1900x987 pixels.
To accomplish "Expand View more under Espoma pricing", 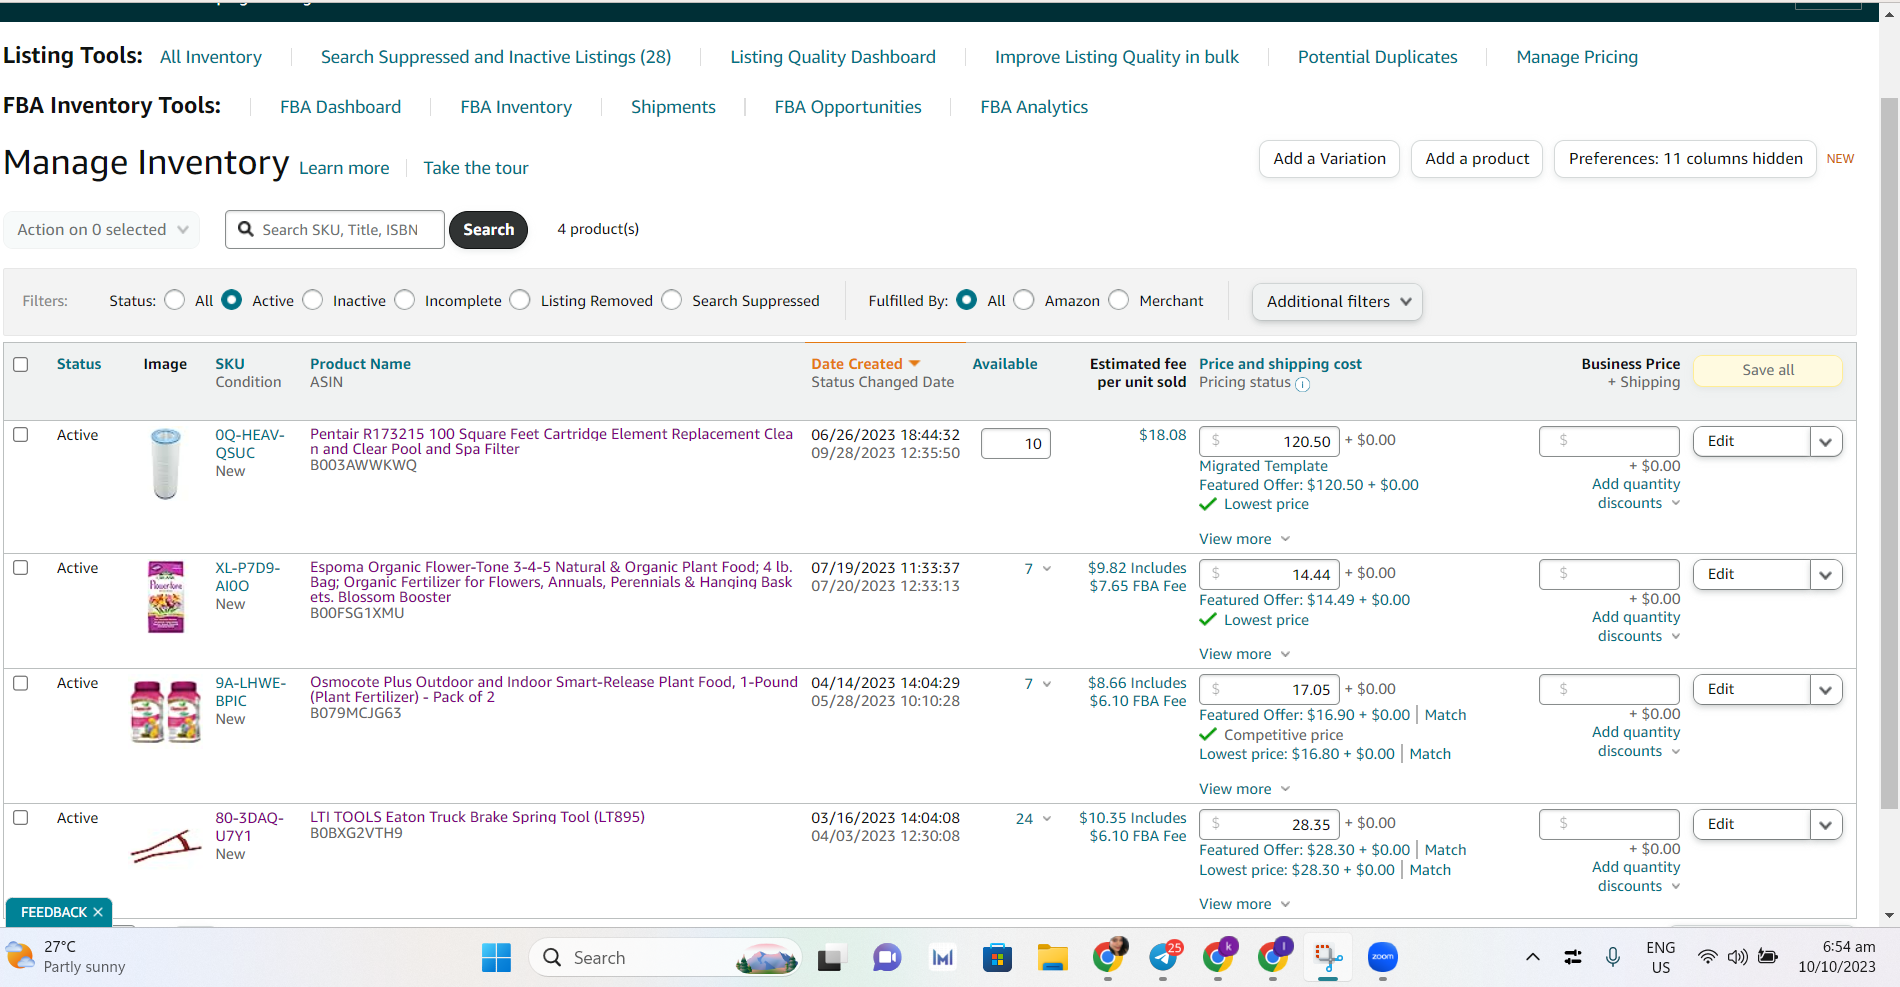I will click(x=1245, y=654).
